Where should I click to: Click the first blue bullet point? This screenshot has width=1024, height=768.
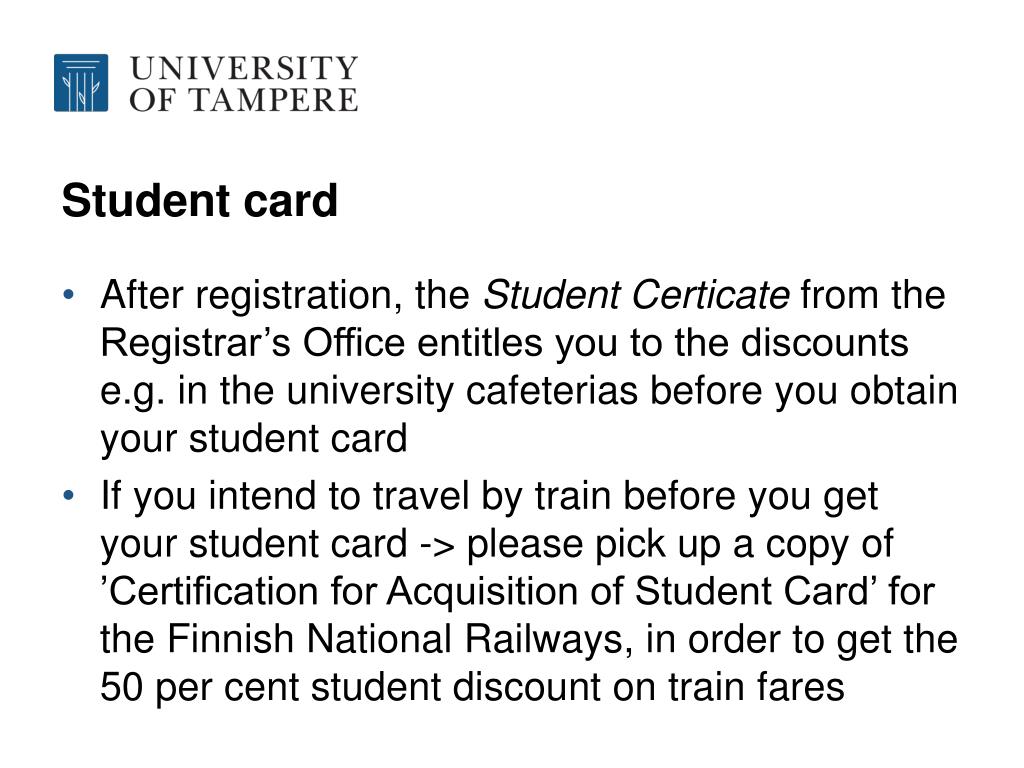(x=69, y=295)
